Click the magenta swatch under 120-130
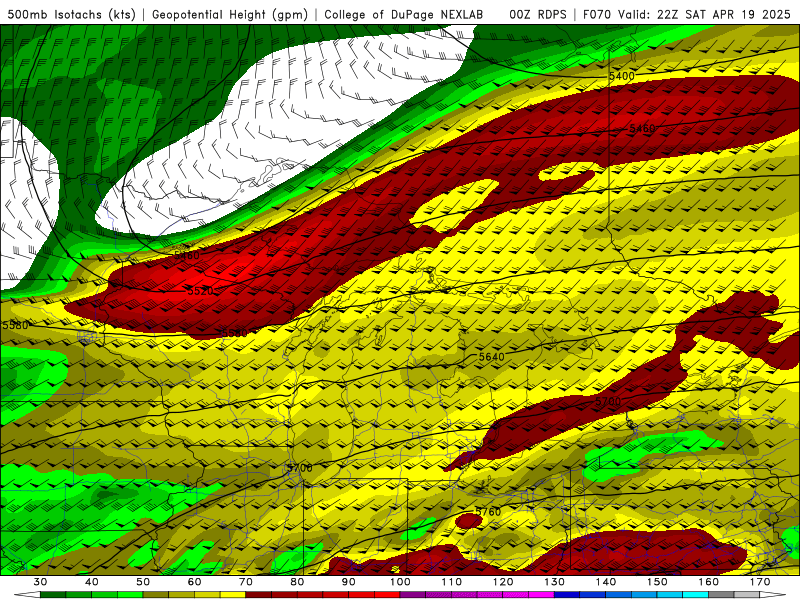The height and width of the screenshot is (600, 800). point(541,595)
